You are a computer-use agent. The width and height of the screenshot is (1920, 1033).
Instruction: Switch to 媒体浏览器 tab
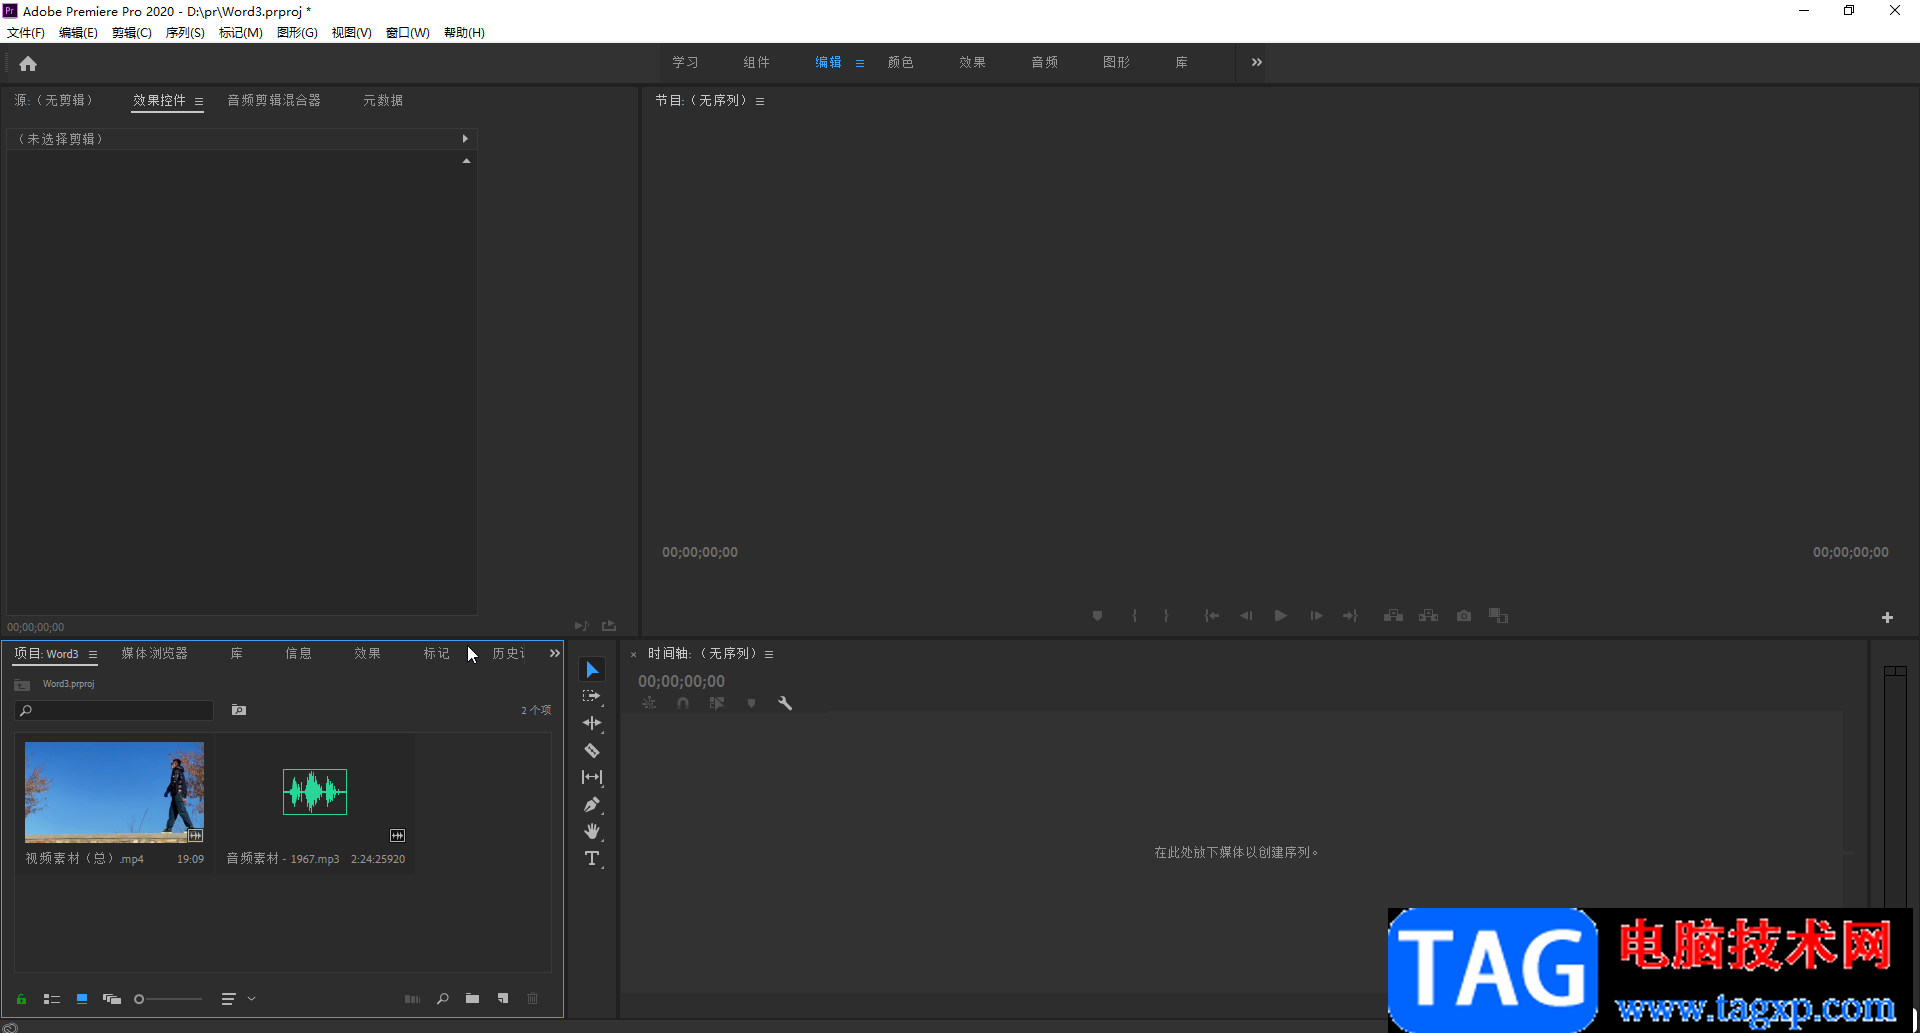[155, 654]
